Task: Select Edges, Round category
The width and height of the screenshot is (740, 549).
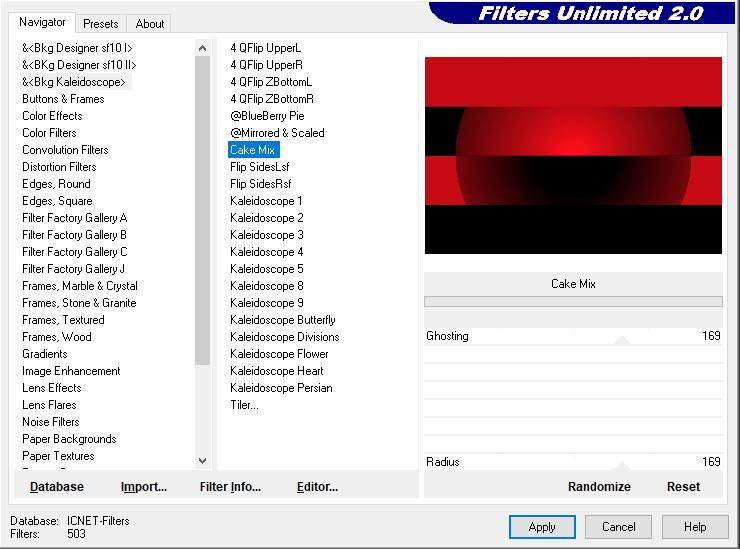Action: [x=56, y=184]
